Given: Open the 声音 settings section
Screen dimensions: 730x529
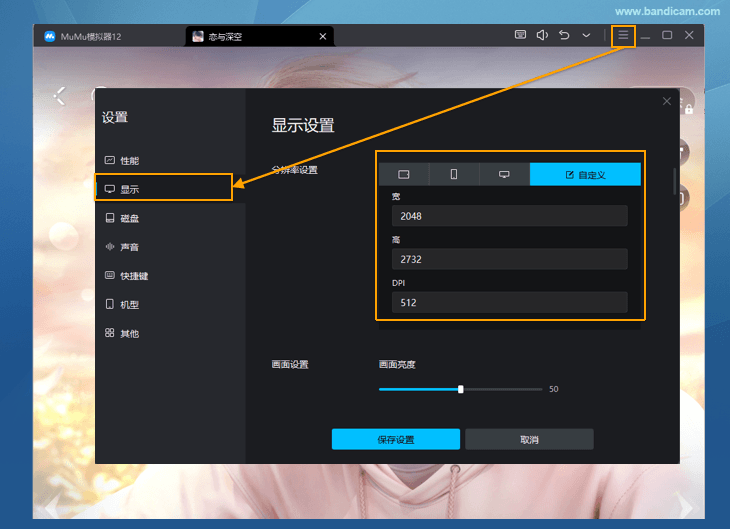Looking at the screenshot, I should (x=169, y=247).
